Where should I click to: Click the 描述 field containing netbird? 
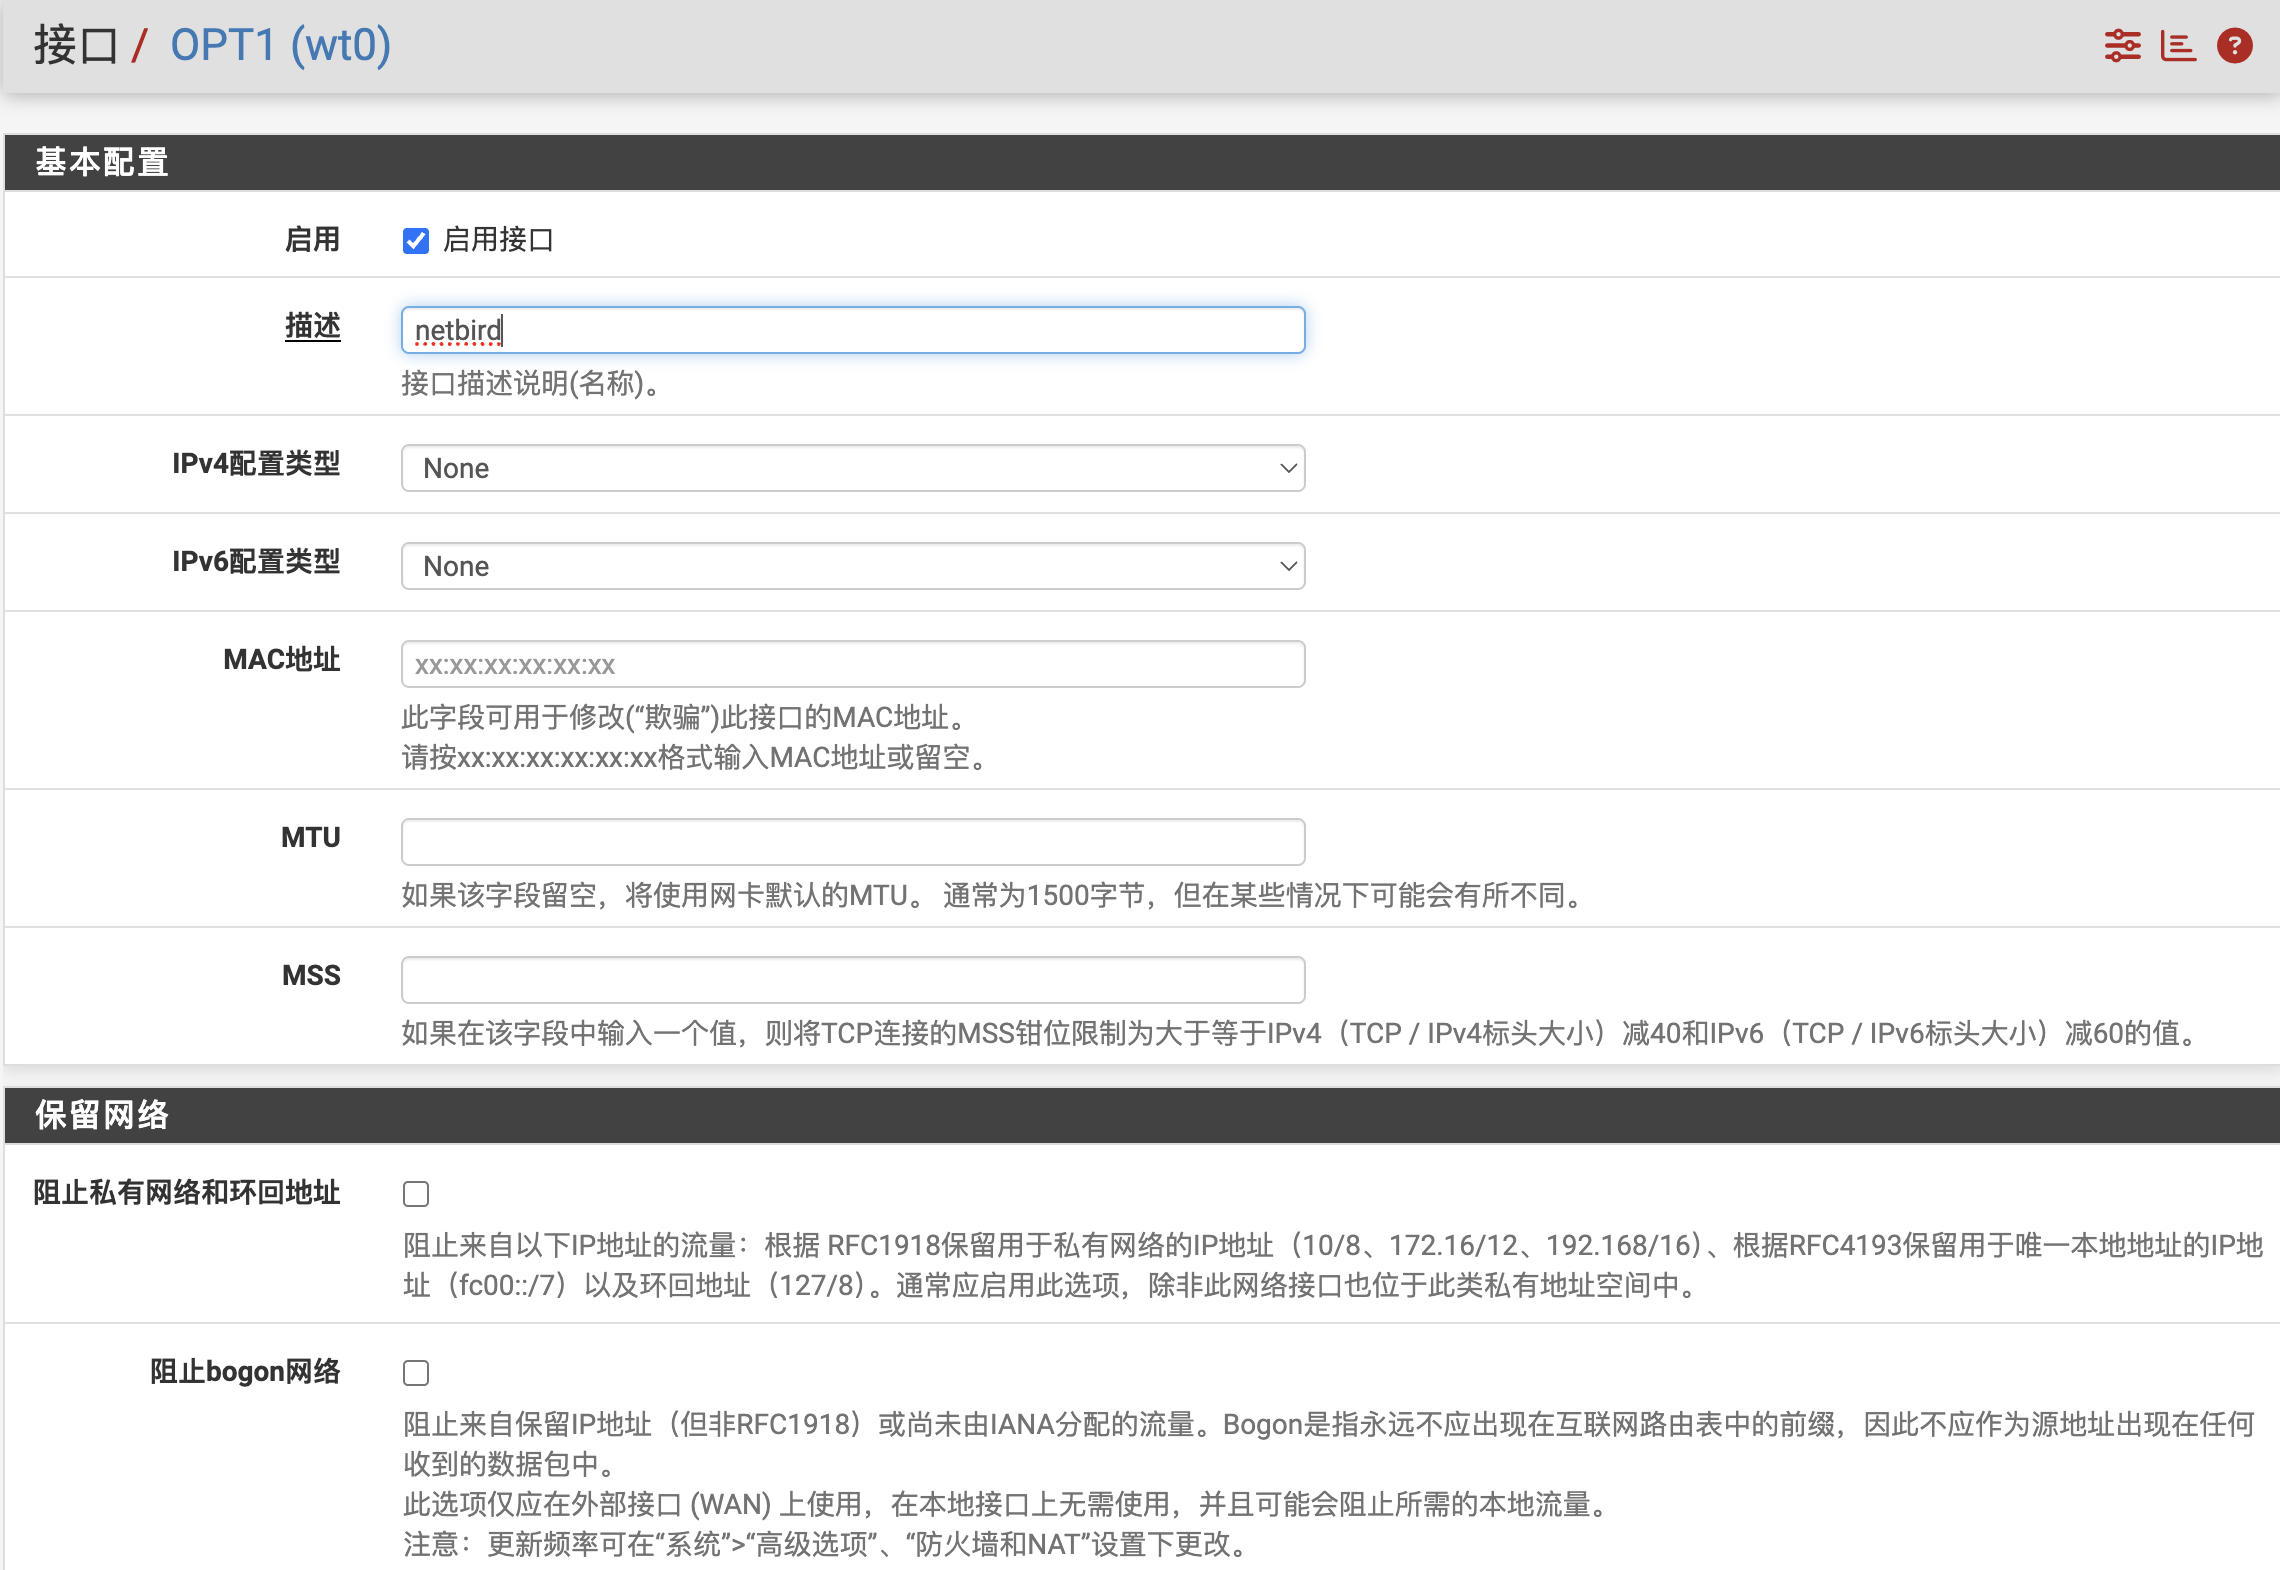(x=853, y=330)
